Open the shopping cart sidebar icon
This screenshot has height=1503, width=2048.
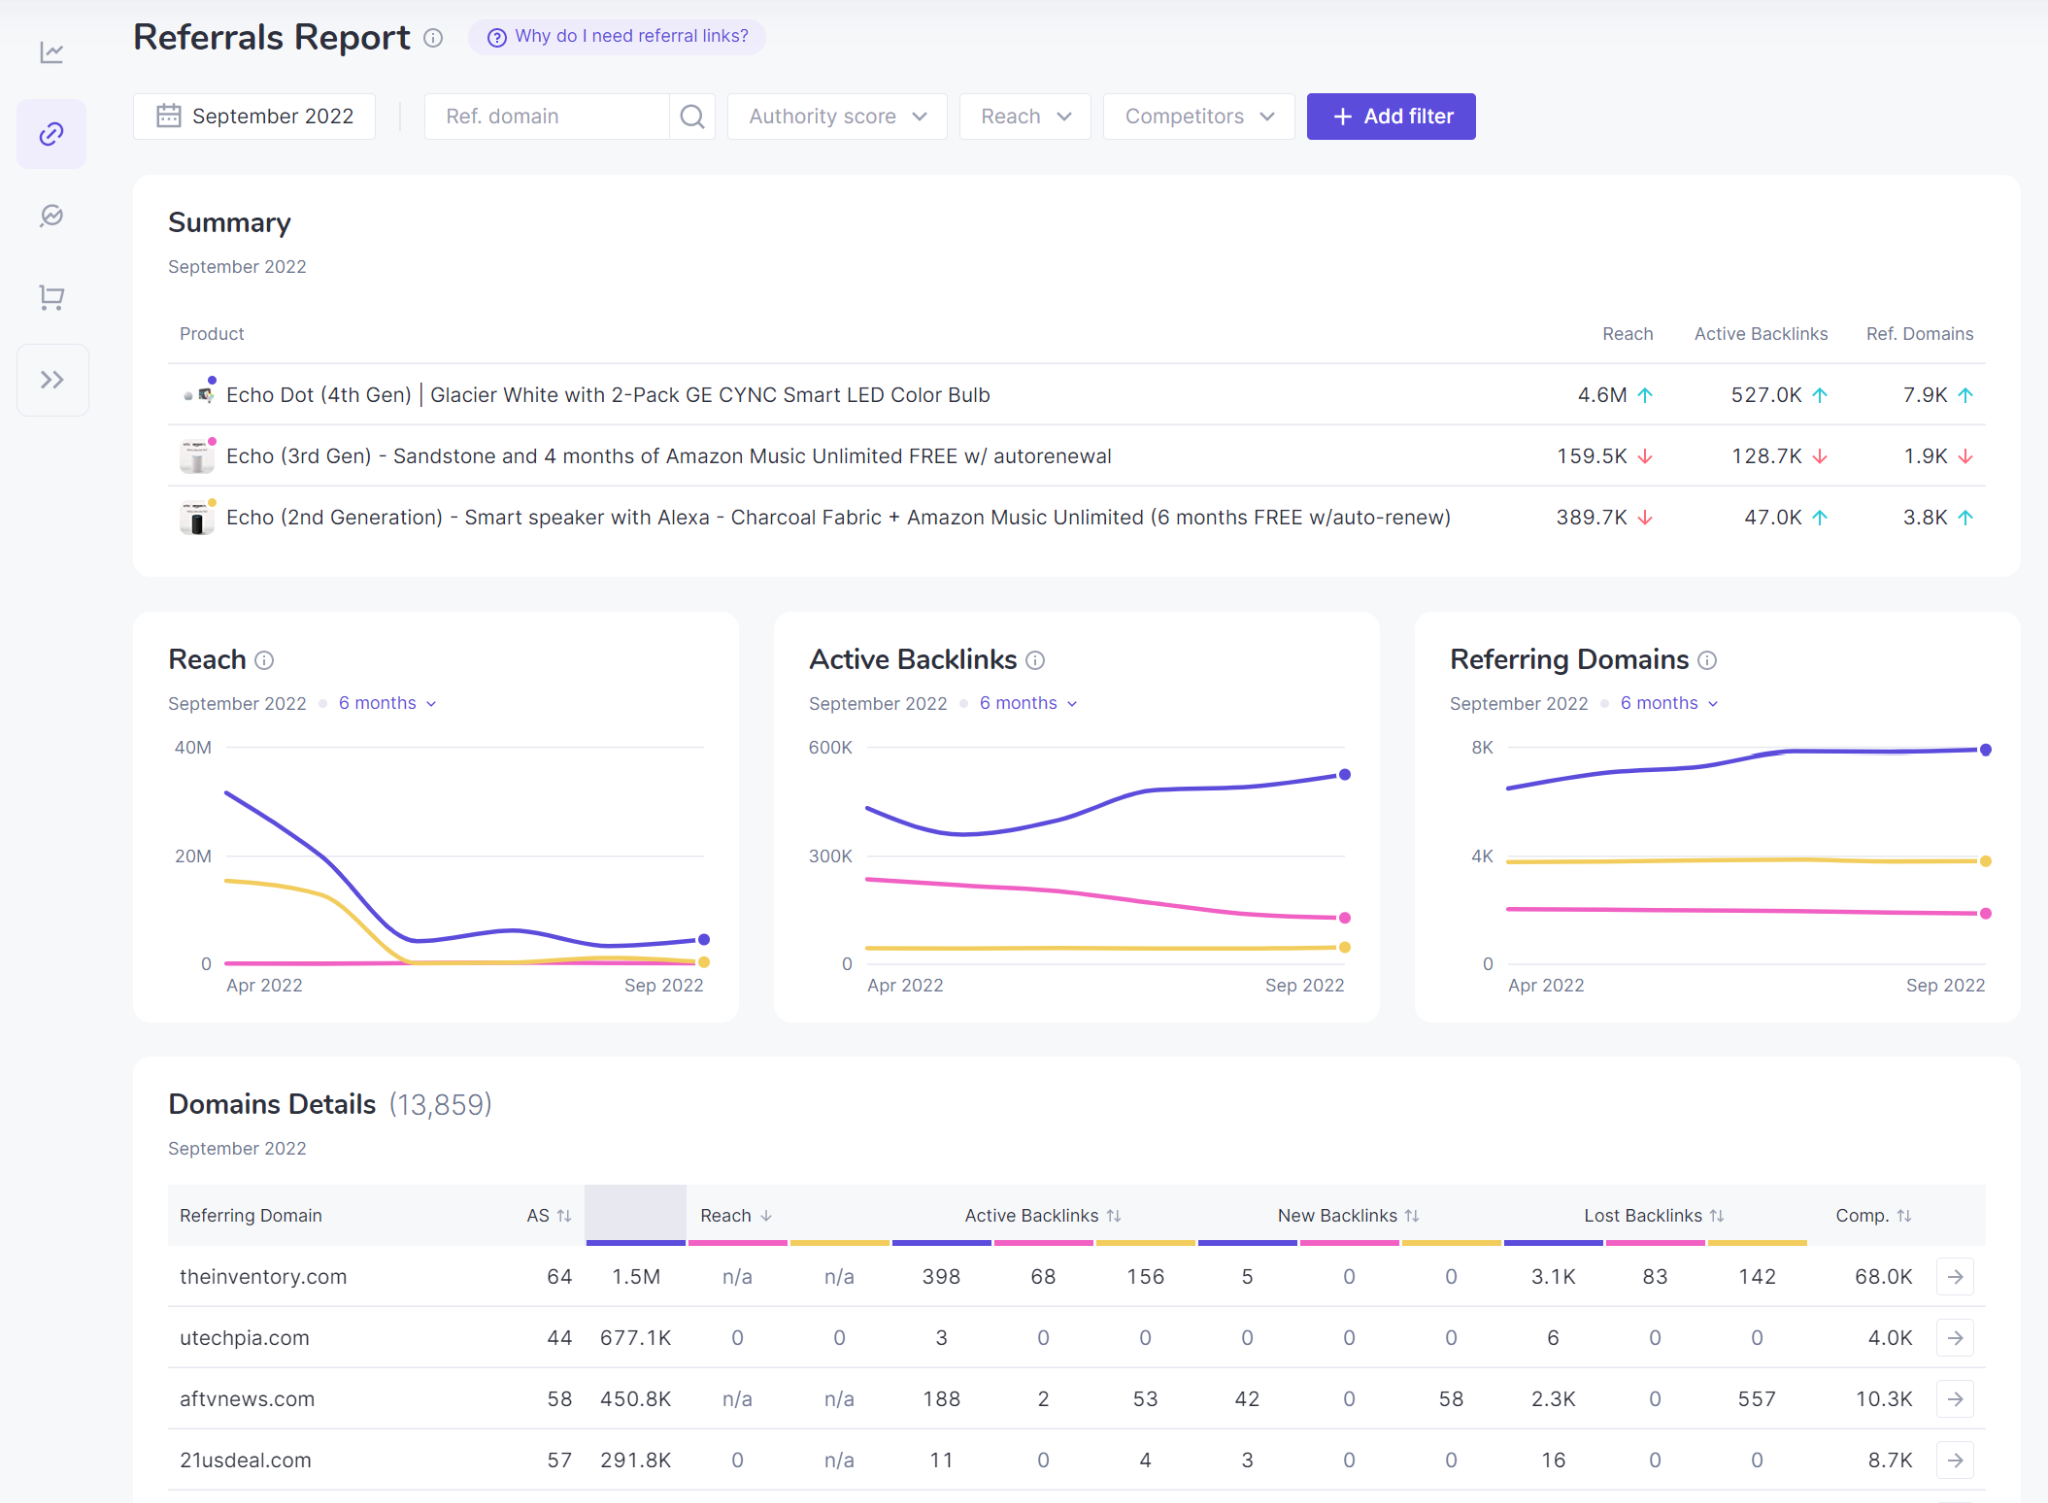52,297
